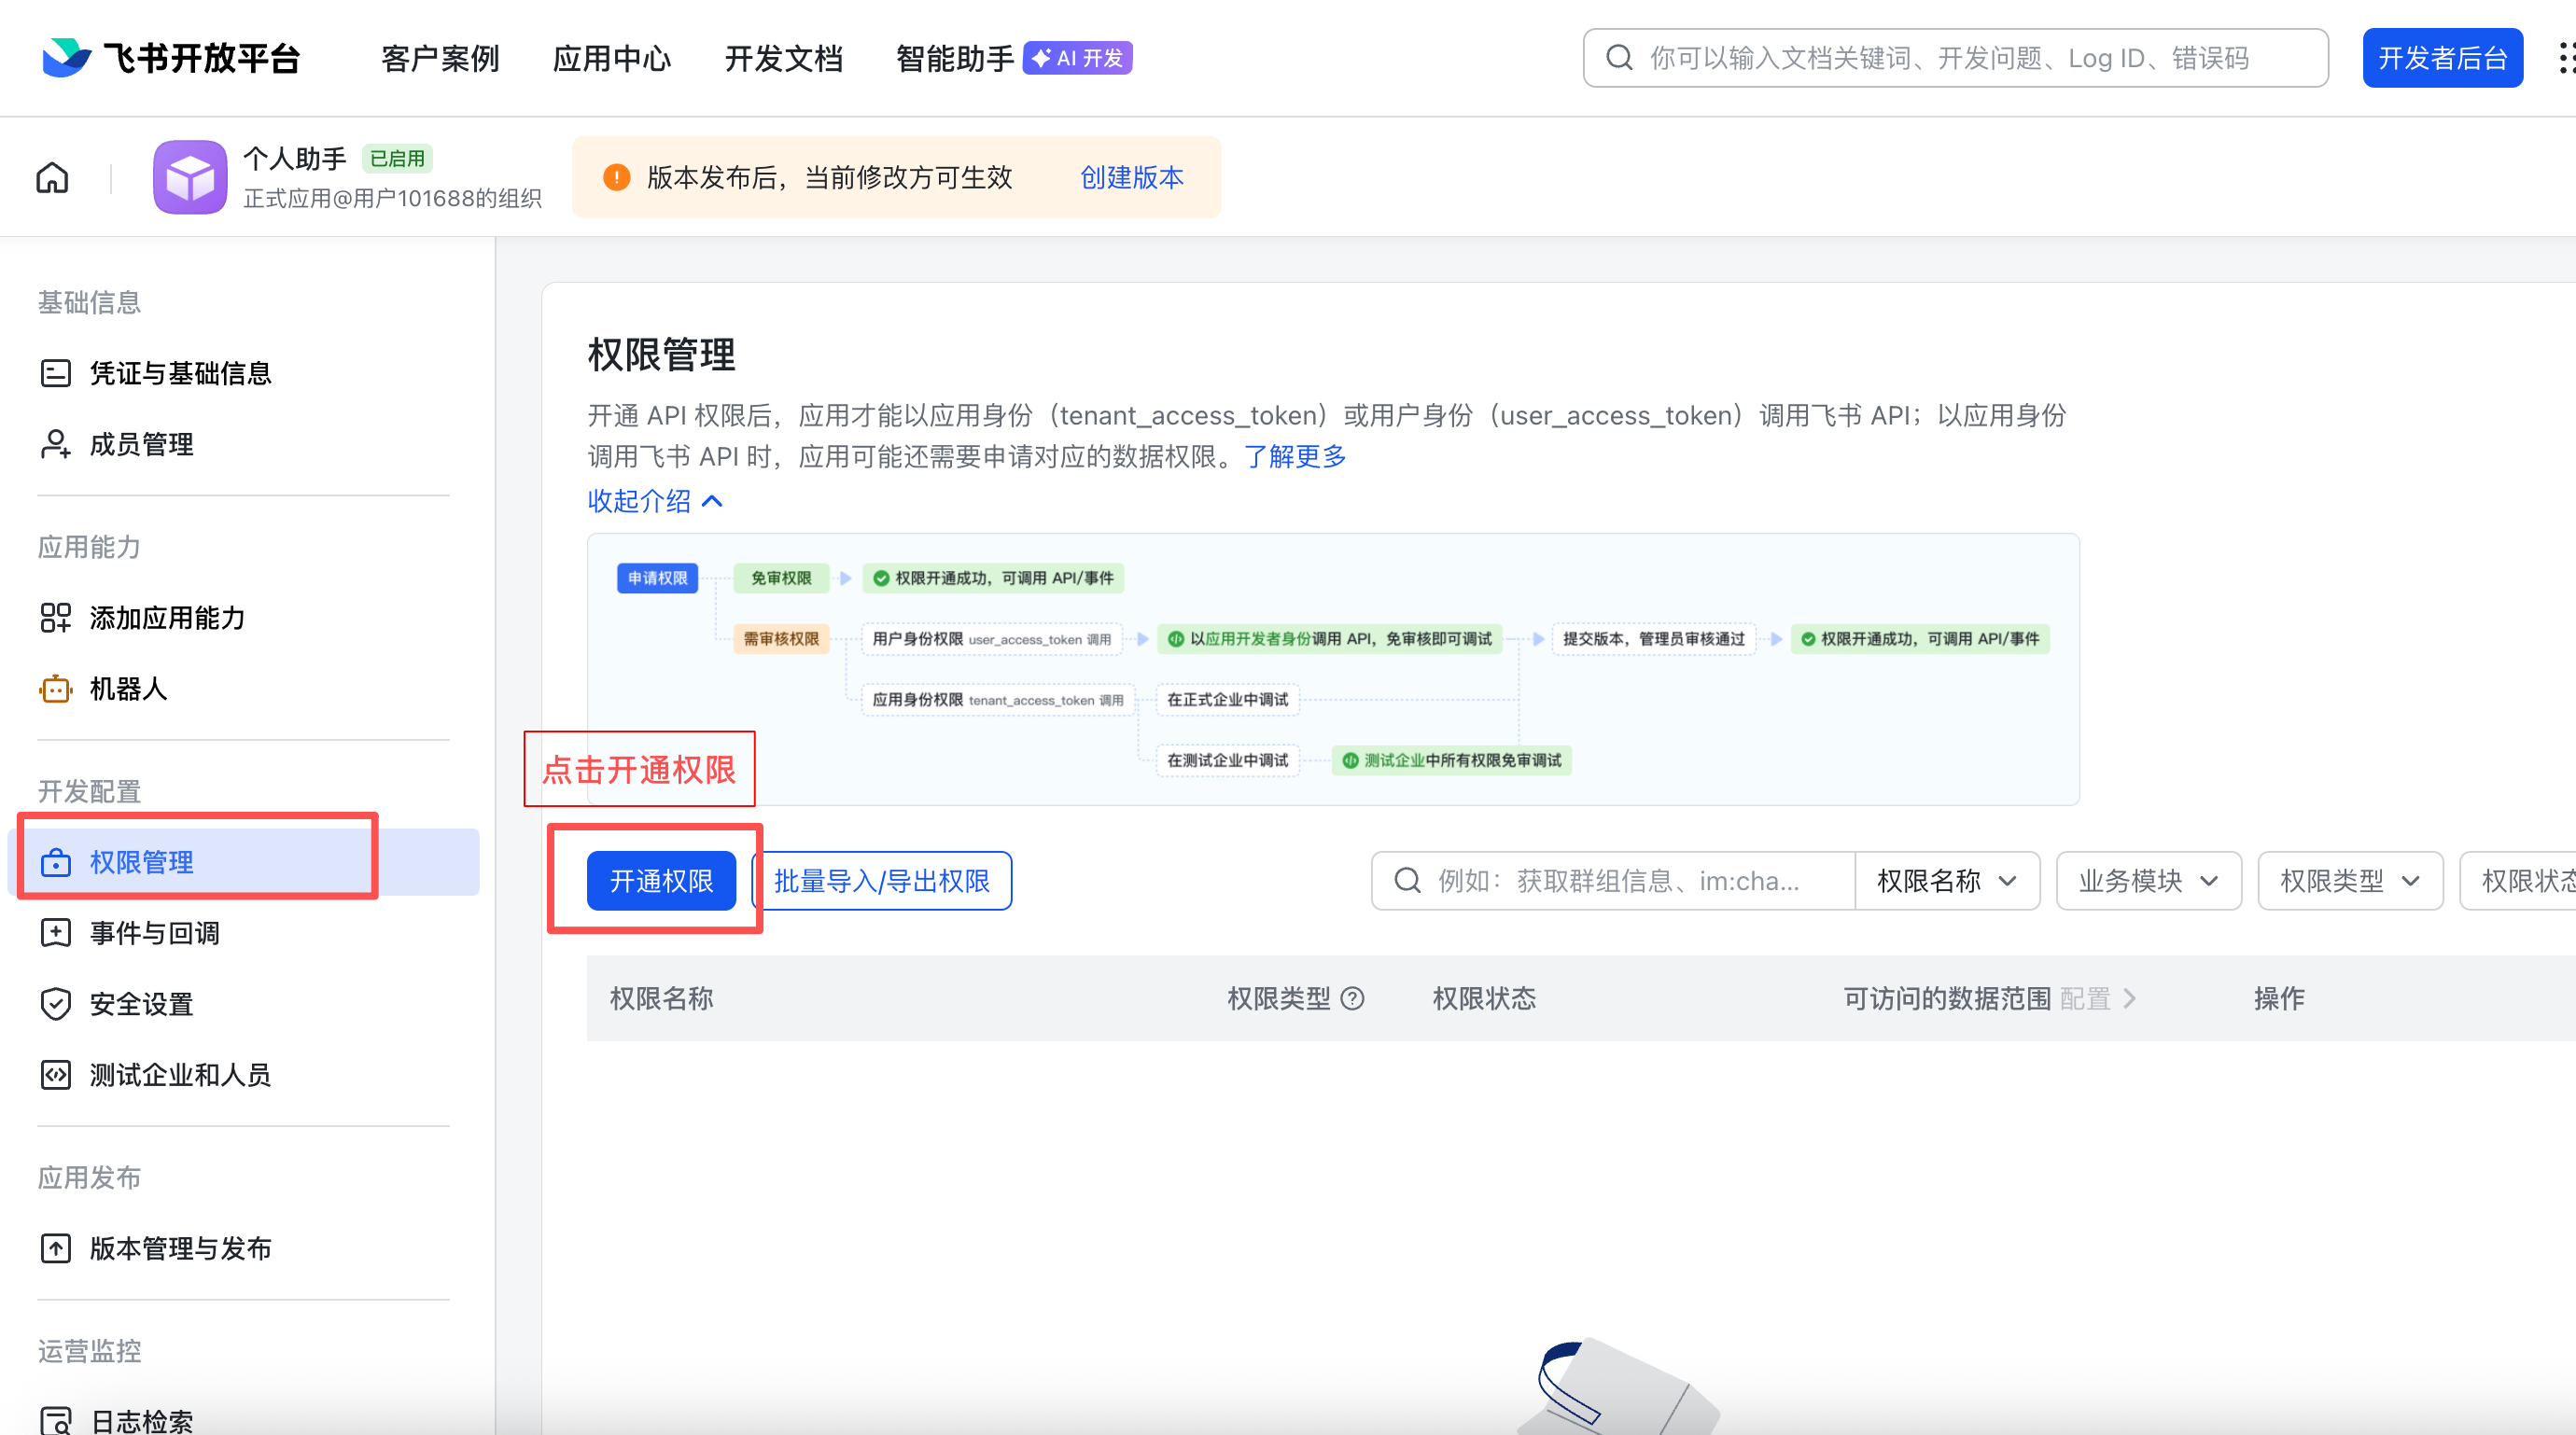The image size is (2576, 1435).
Task: Open 凭证与基础信息 via its card icon
Action: click(x=55, y=372)
